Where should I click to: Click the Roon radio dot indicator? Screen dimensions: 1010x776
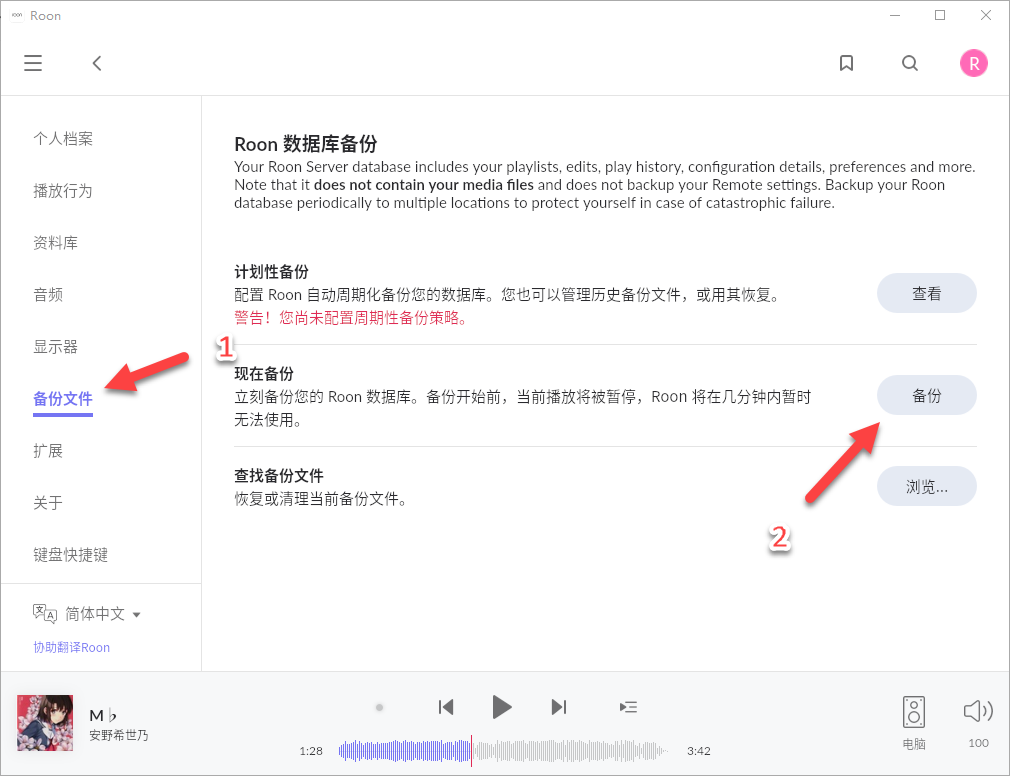point(379,707)
